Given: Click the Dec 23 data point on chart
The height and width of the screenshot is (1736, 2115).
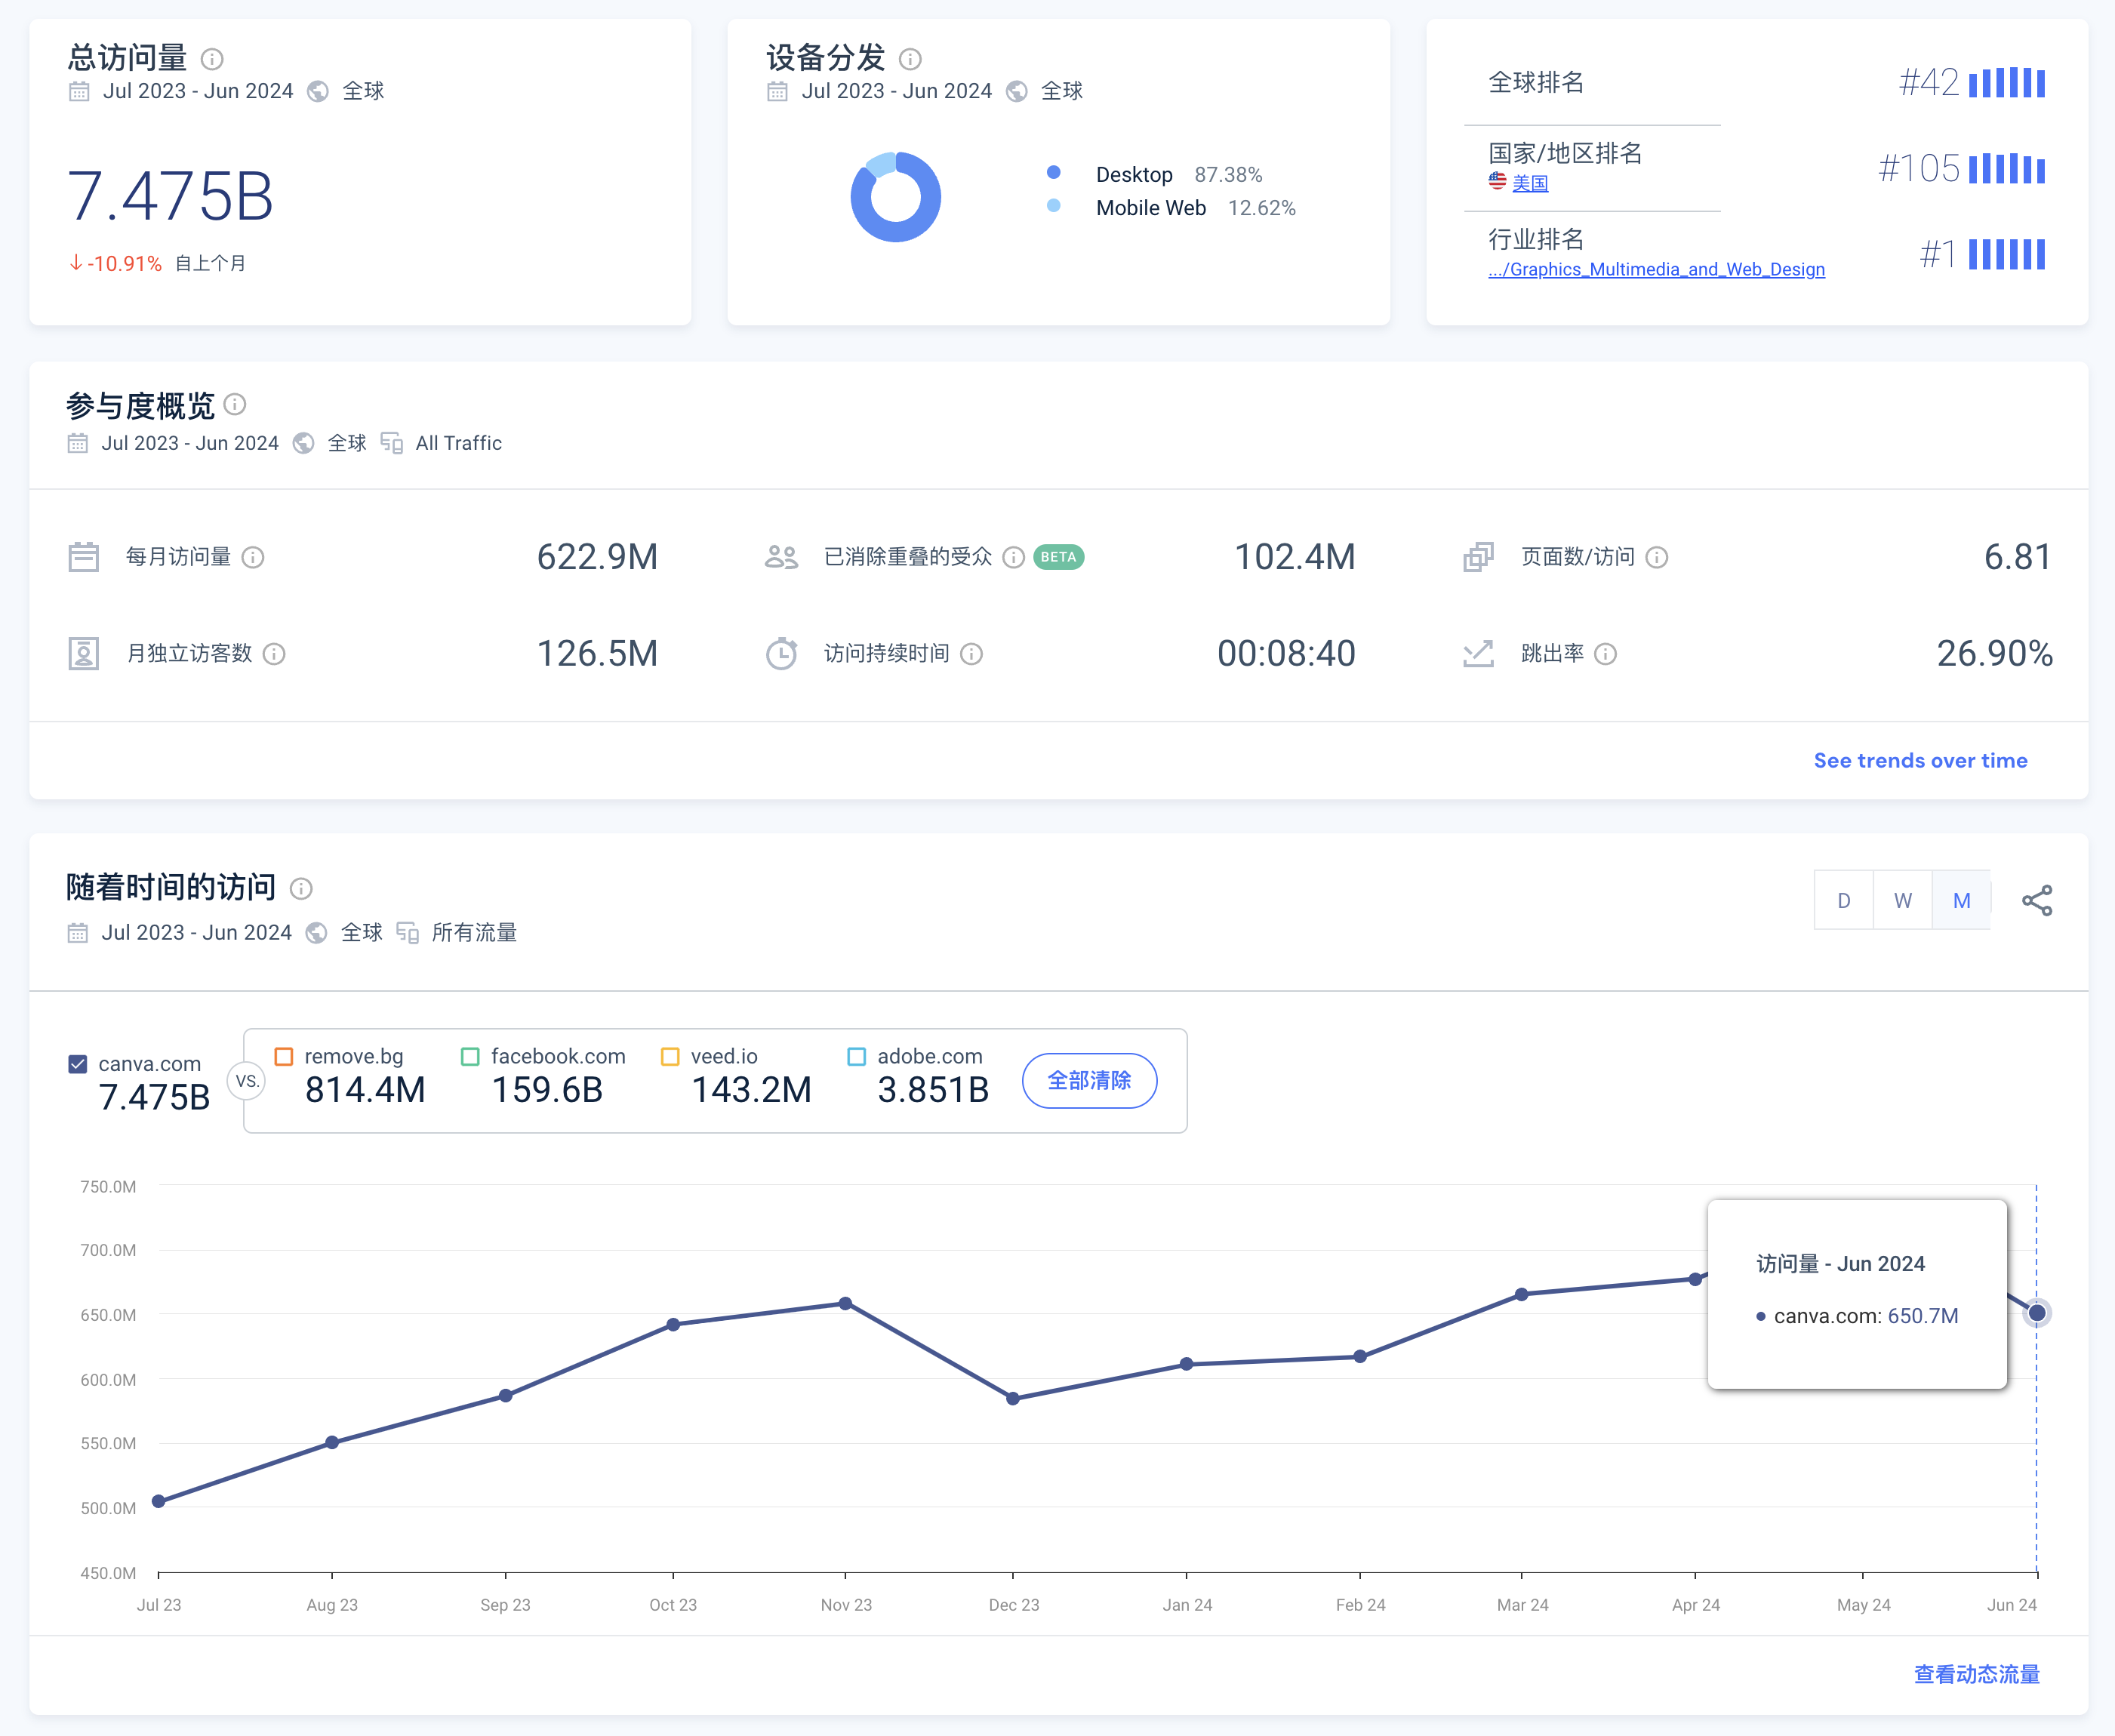Looking at the screenshot, I should coord(1013,1399).
